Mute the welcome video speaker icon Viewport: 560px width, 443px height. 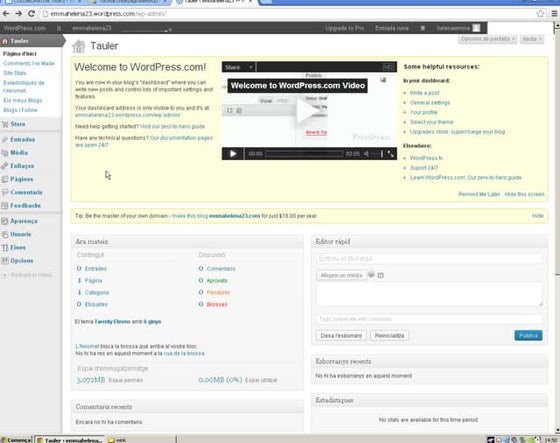coord(366,154)
